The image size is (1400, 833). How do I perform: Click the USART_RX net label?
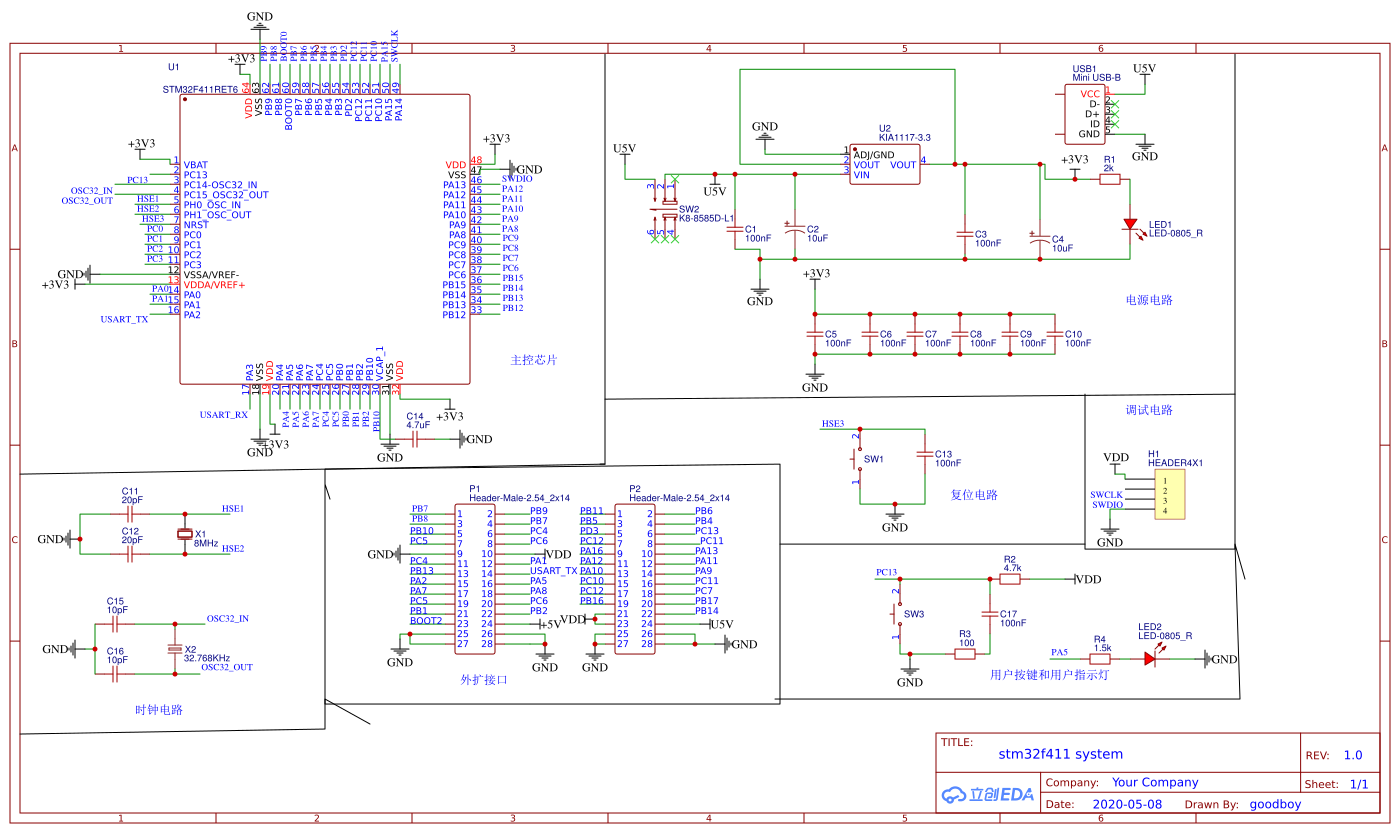click(224, 414)
